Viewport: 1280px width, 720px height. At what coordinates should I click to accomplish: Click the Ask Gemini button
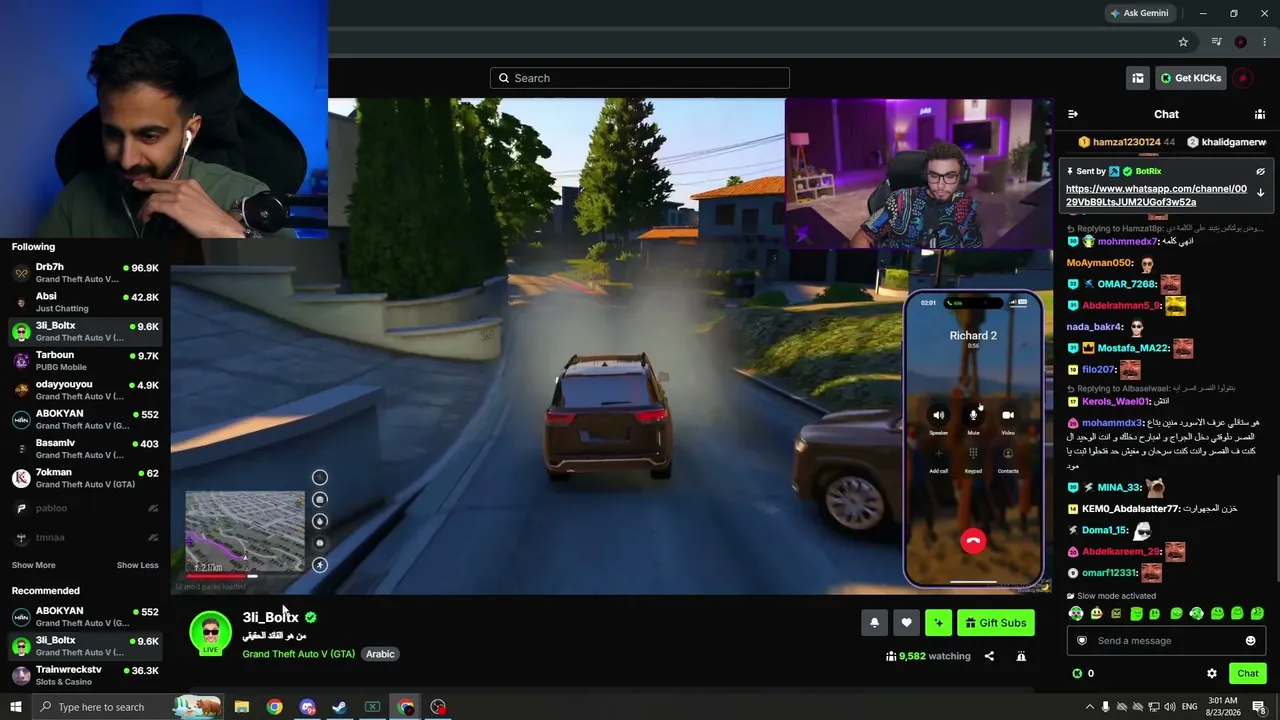[1139, 13]
